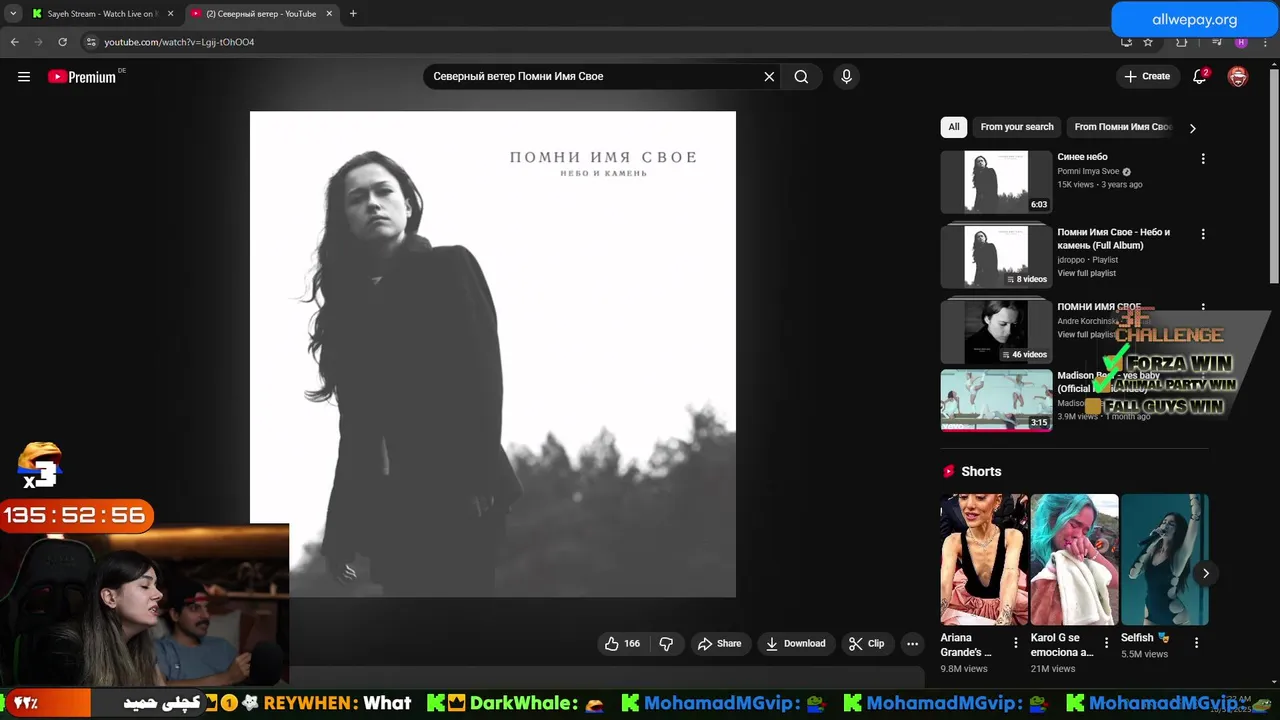Open the Синее небо title link

1082,157
